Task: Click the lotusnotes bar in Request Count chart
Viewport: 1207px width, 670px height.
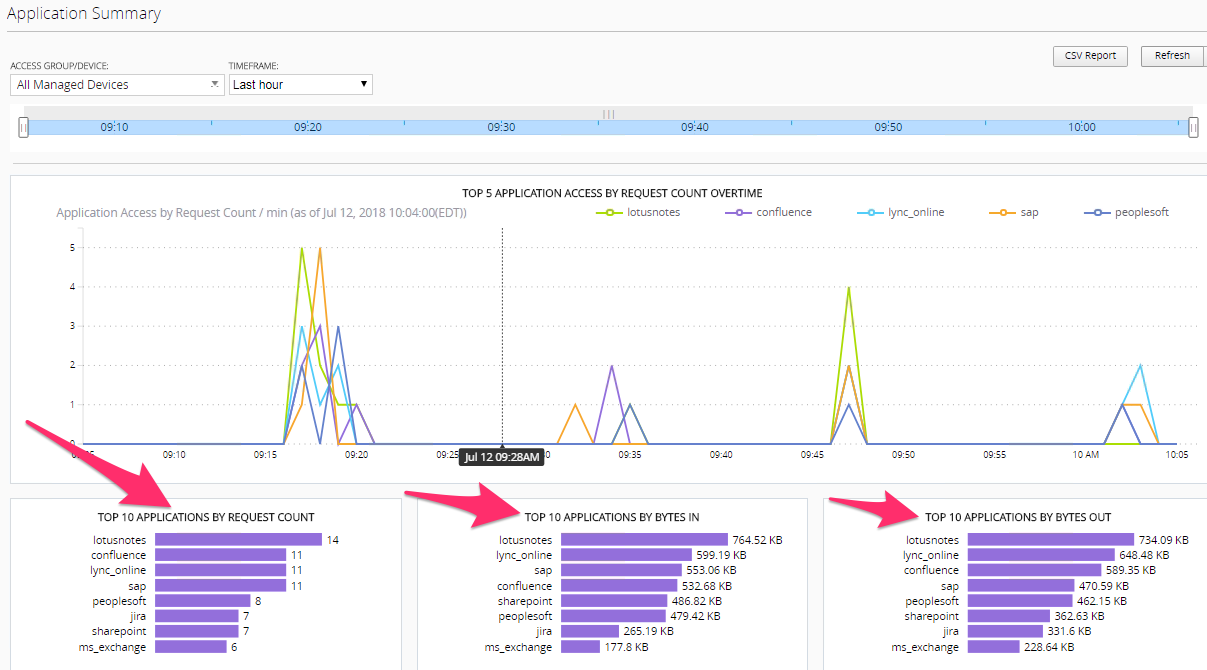Action: pyautogui.click(x=238, y=540)
